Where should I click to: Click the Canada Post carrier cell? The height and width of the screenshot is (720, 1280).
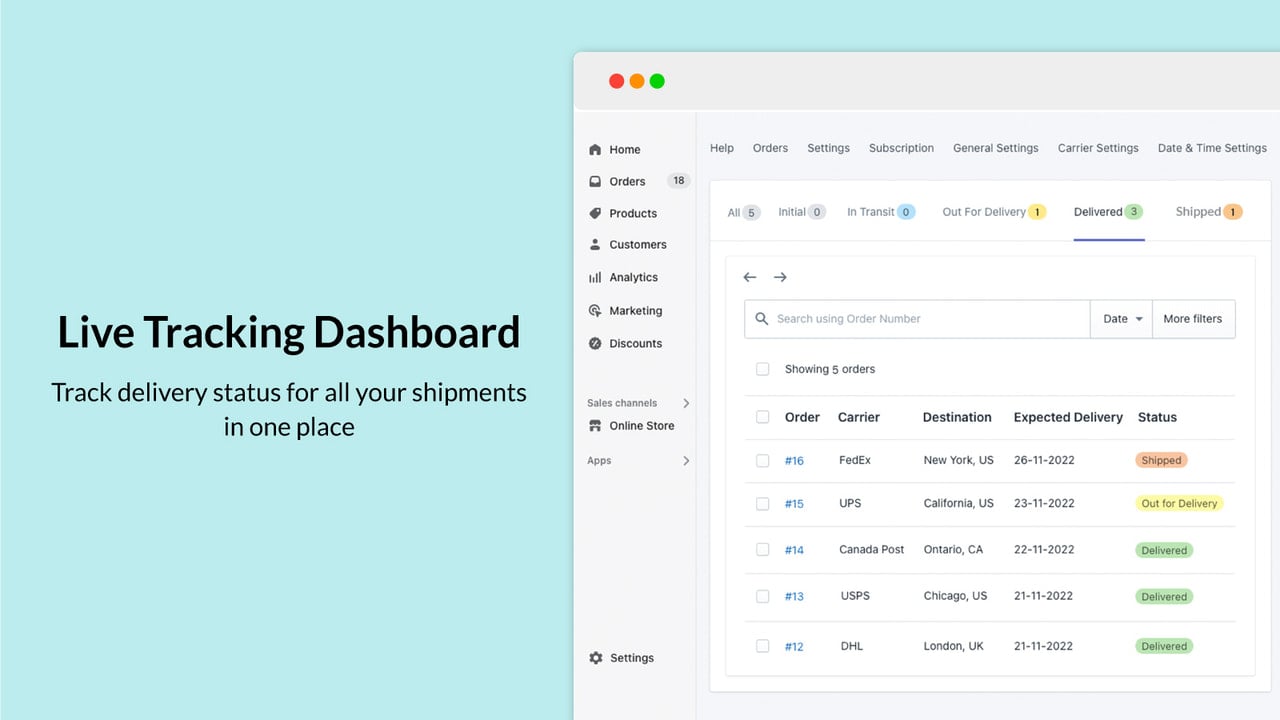coord(872,549)
